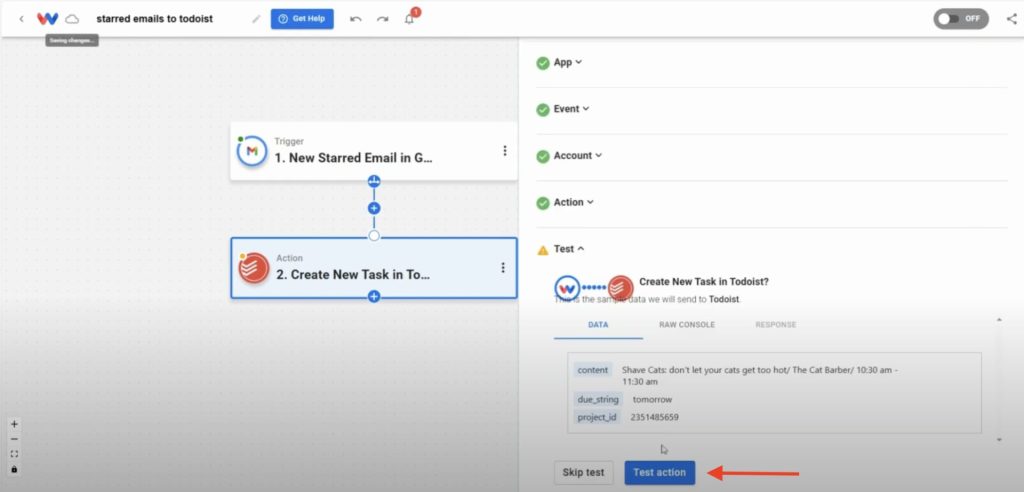Viewport: 1024px width, 492px height.
Task: Zoom out on the canvas
Action: click(x=14, y=439)
